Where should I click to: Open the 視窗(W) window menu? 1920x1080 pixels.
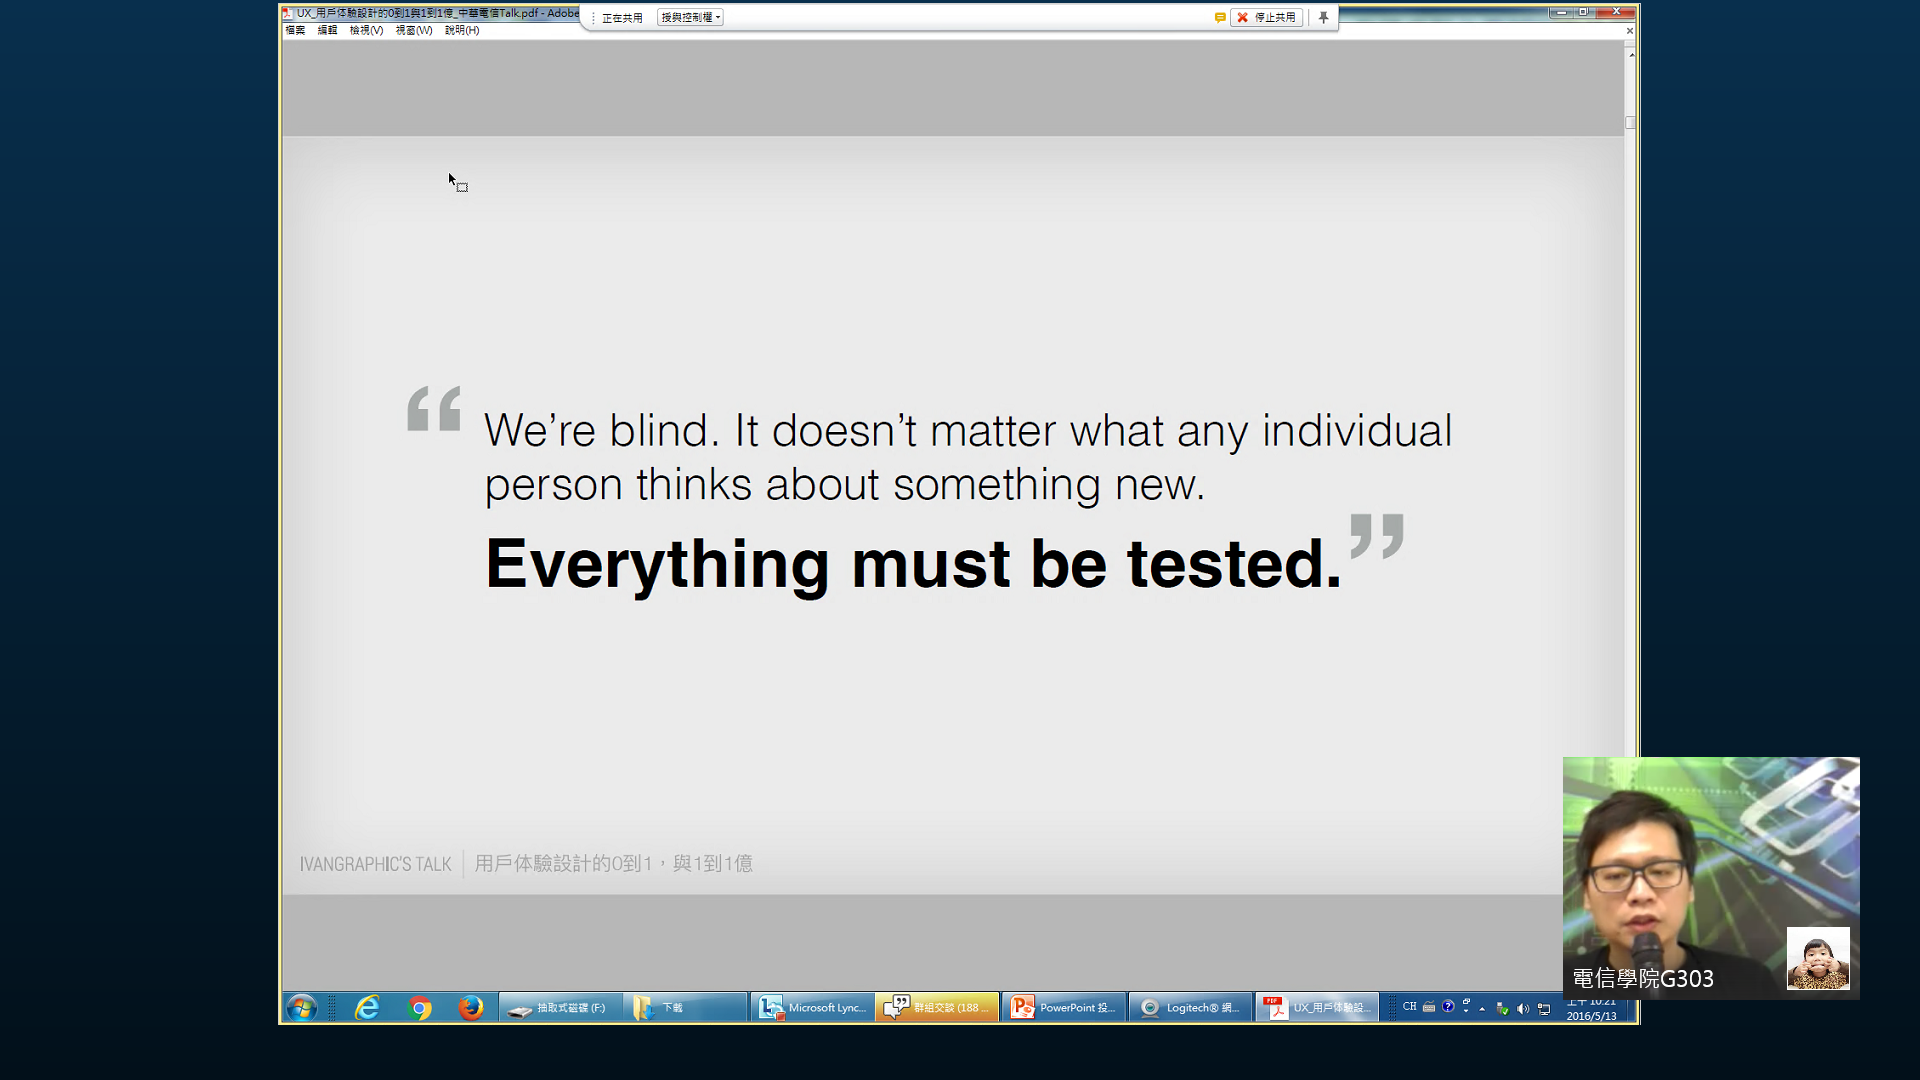pyautogui.click(x=413, y=30)
